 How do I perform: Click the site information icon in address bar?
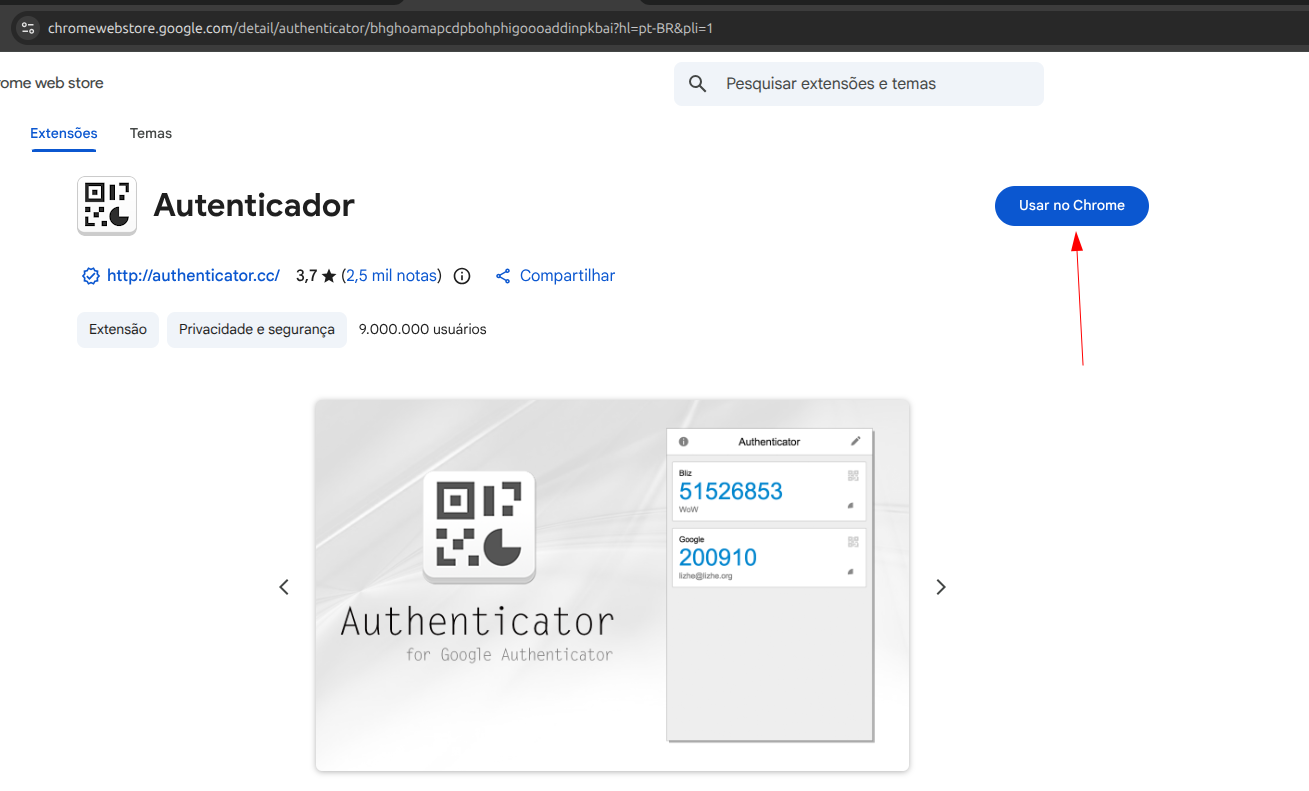28,28
